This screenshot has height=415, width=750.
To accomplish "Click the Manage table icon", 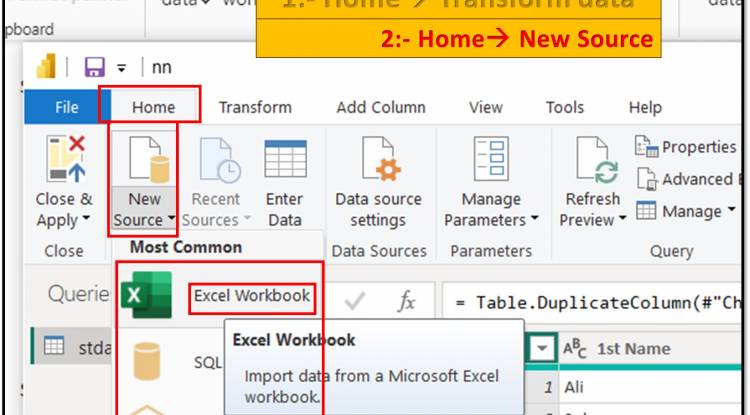I will point(646,211).
